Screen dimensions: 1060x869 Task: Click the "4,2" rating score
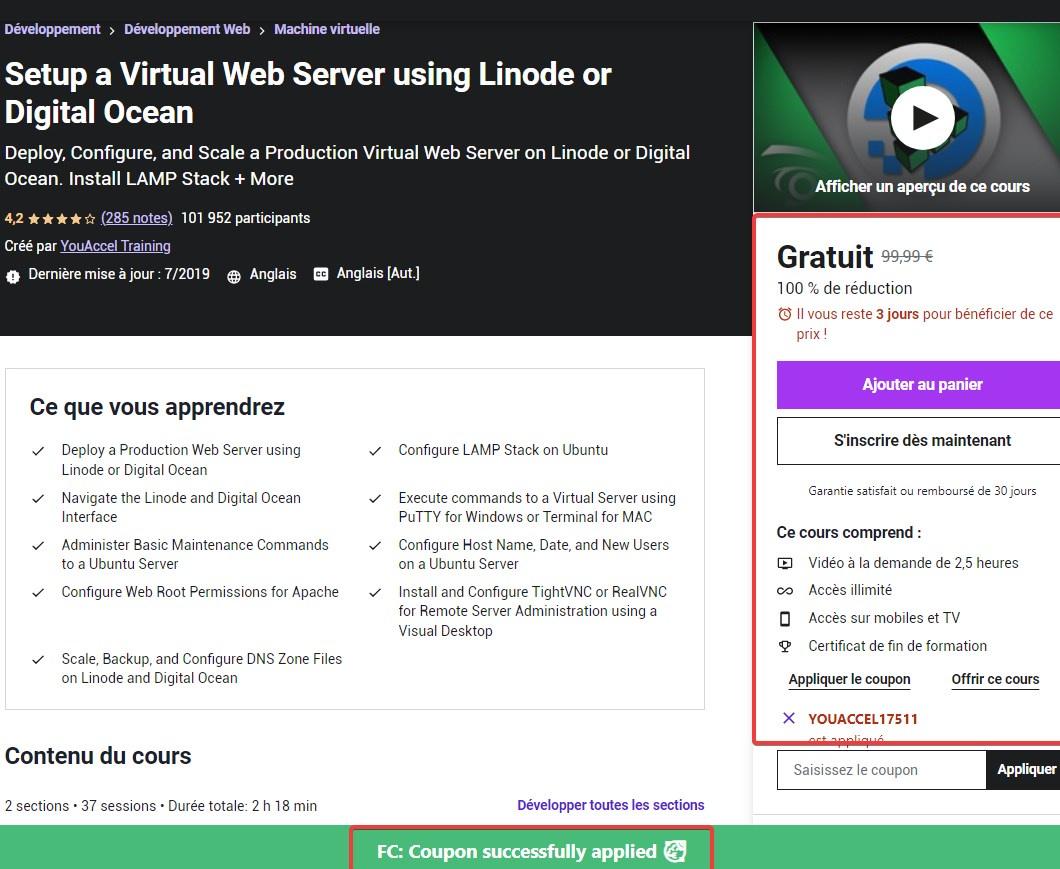click(x=14, y=218)
